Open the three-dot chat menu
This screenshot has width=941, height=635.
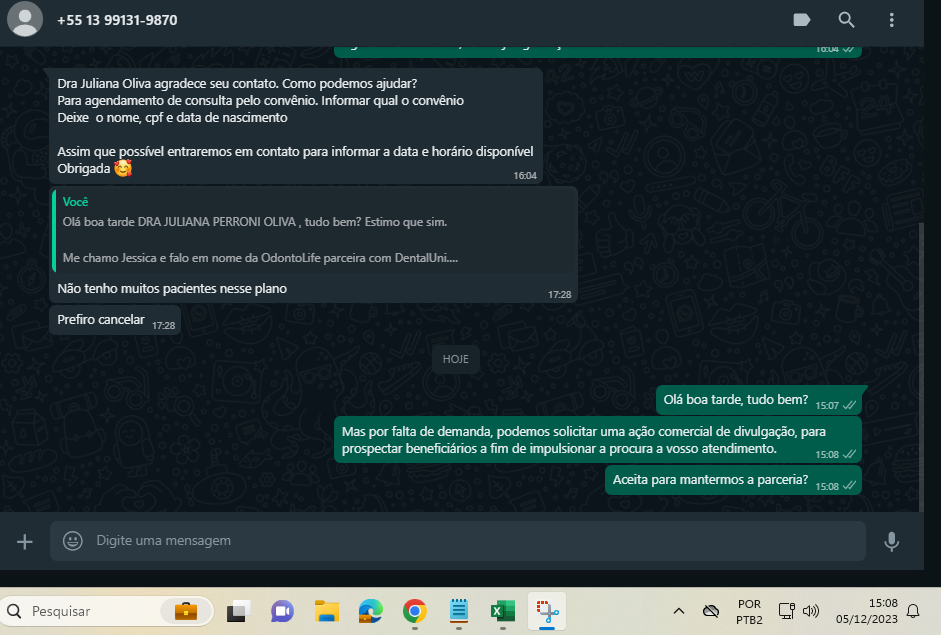(x=891, y=20)
